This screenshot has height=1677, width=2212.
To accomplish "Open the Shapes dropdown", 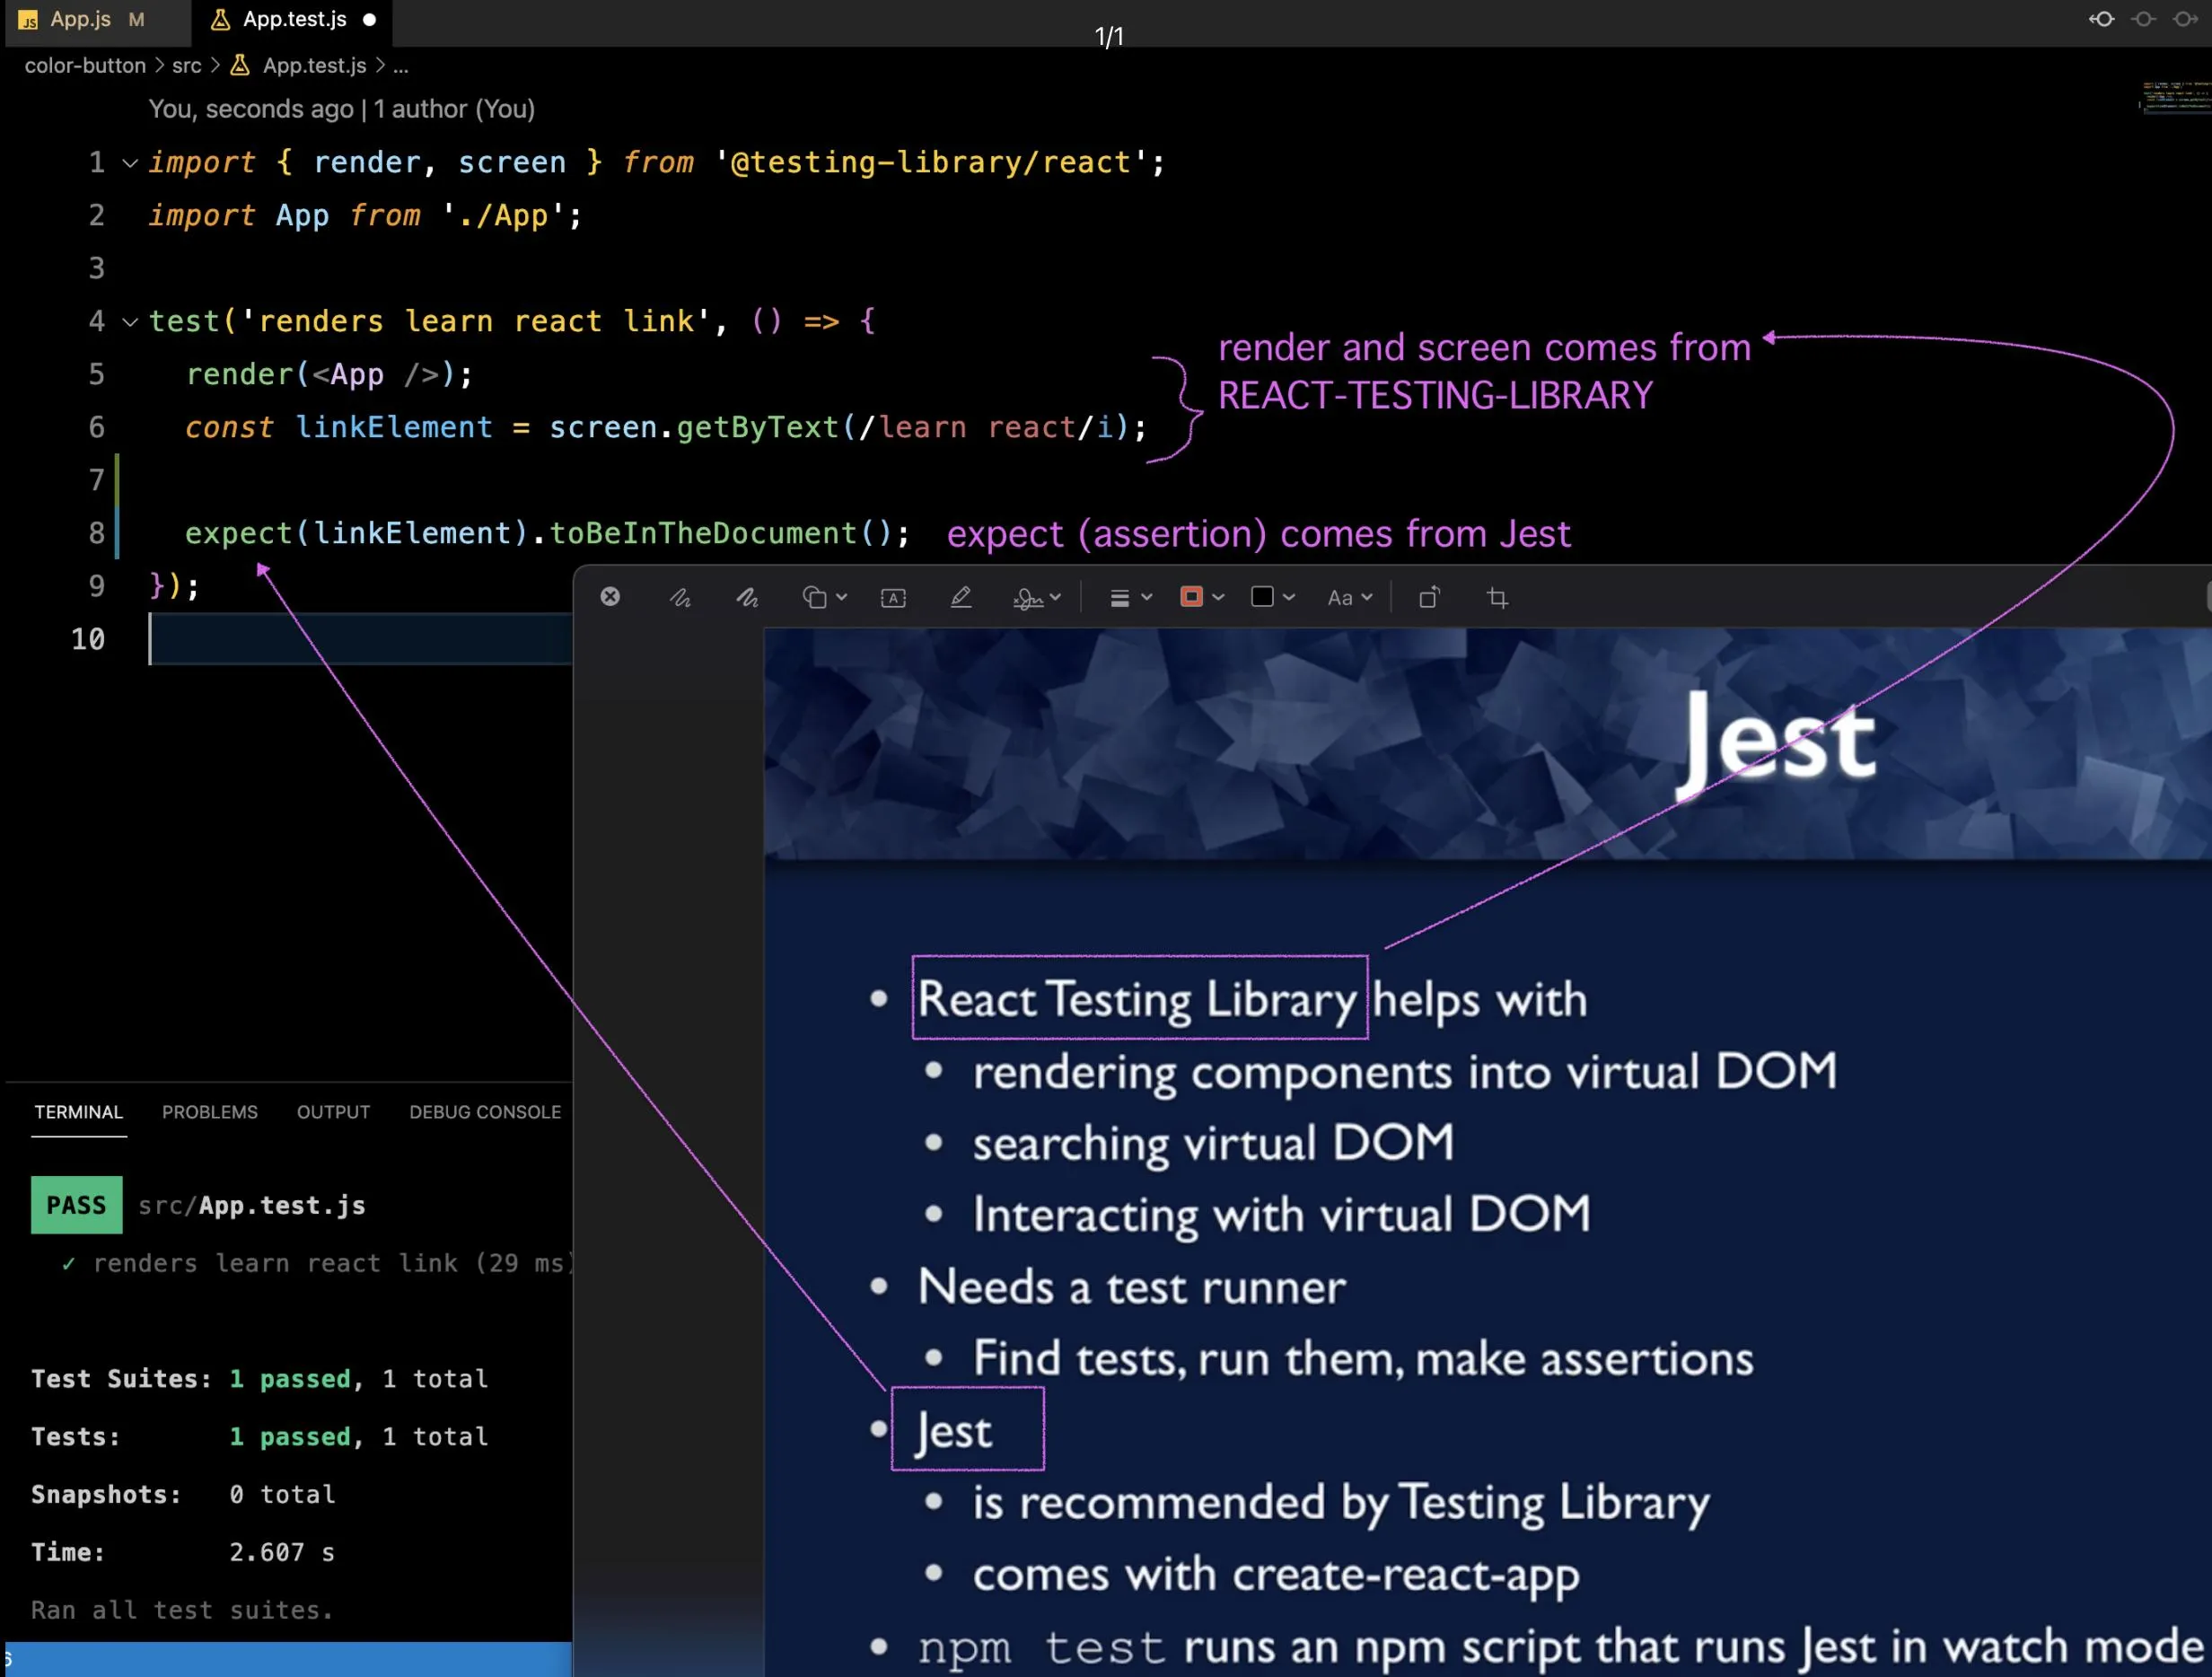I will (x=825, y=598).
